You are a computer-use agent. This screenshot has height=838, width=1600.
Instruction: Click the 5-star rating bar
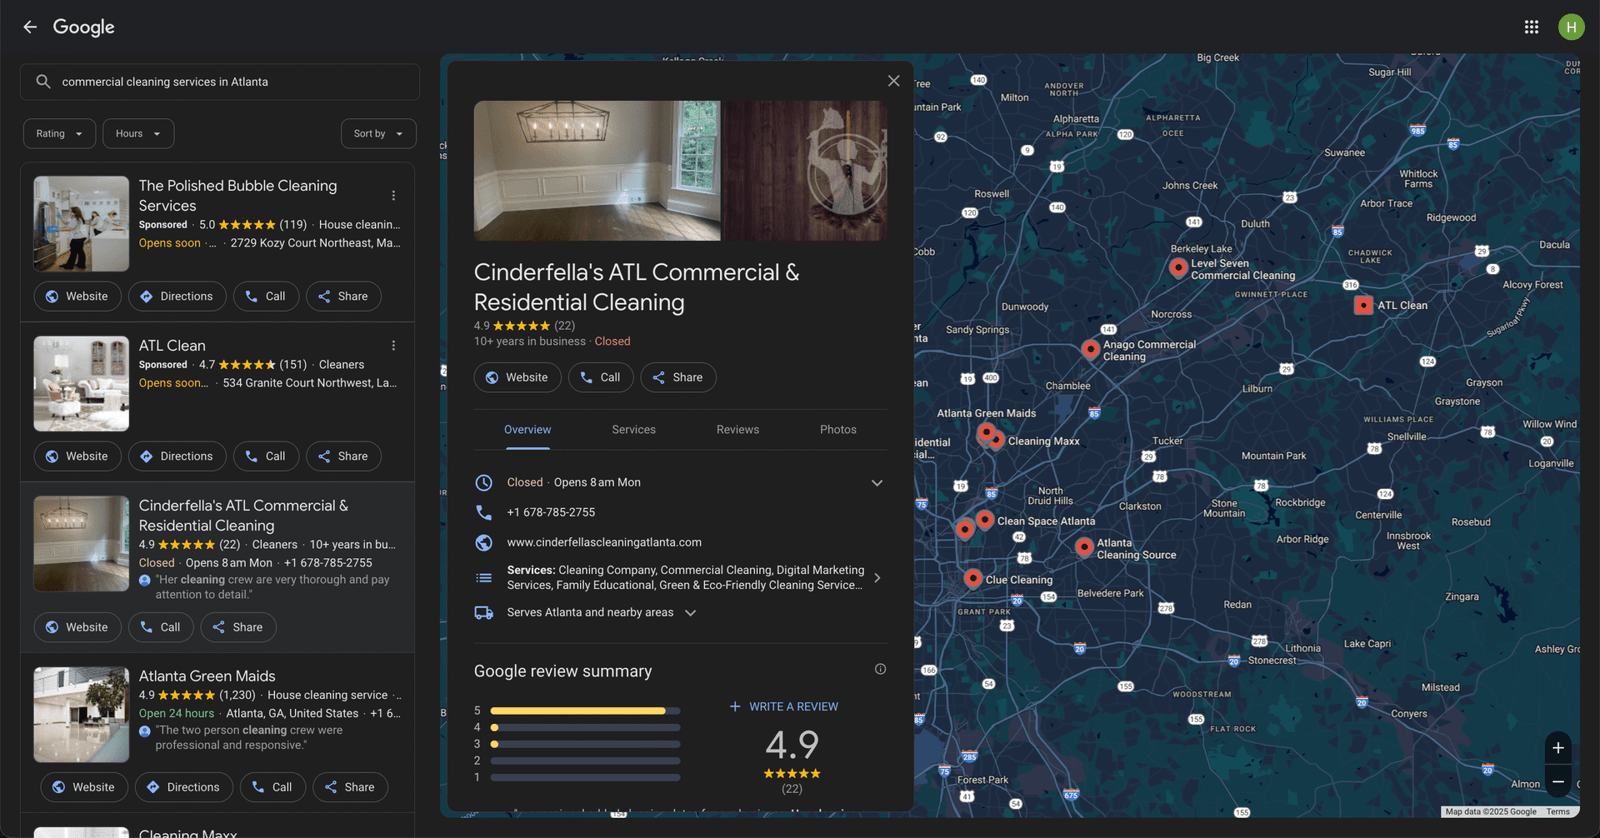coord(585,711)
